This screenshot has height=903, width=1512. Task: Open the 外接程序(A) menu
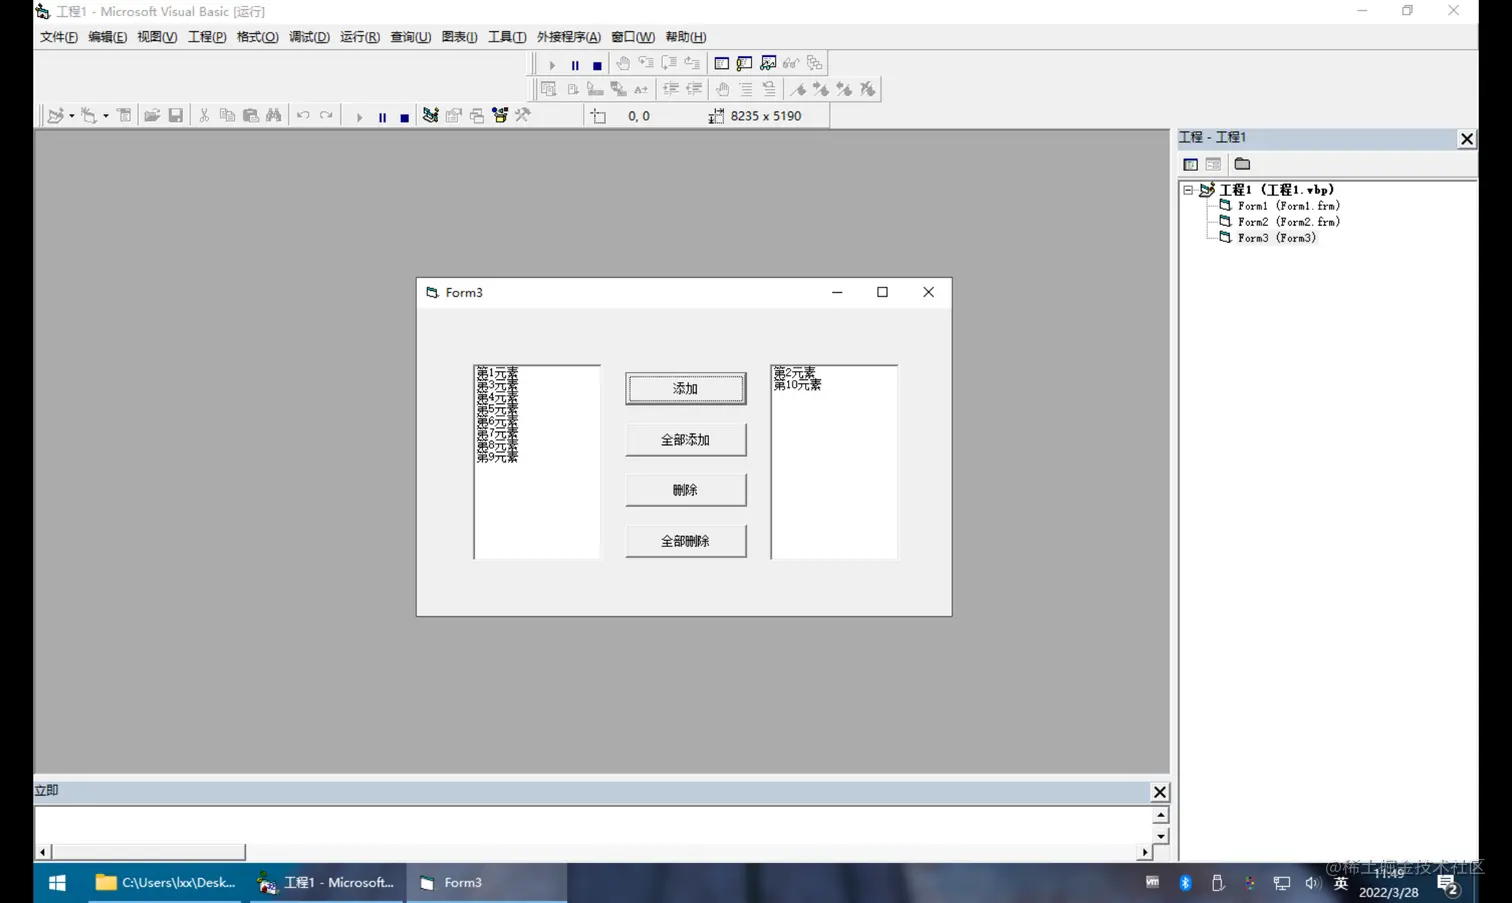[x=569, y=37]
